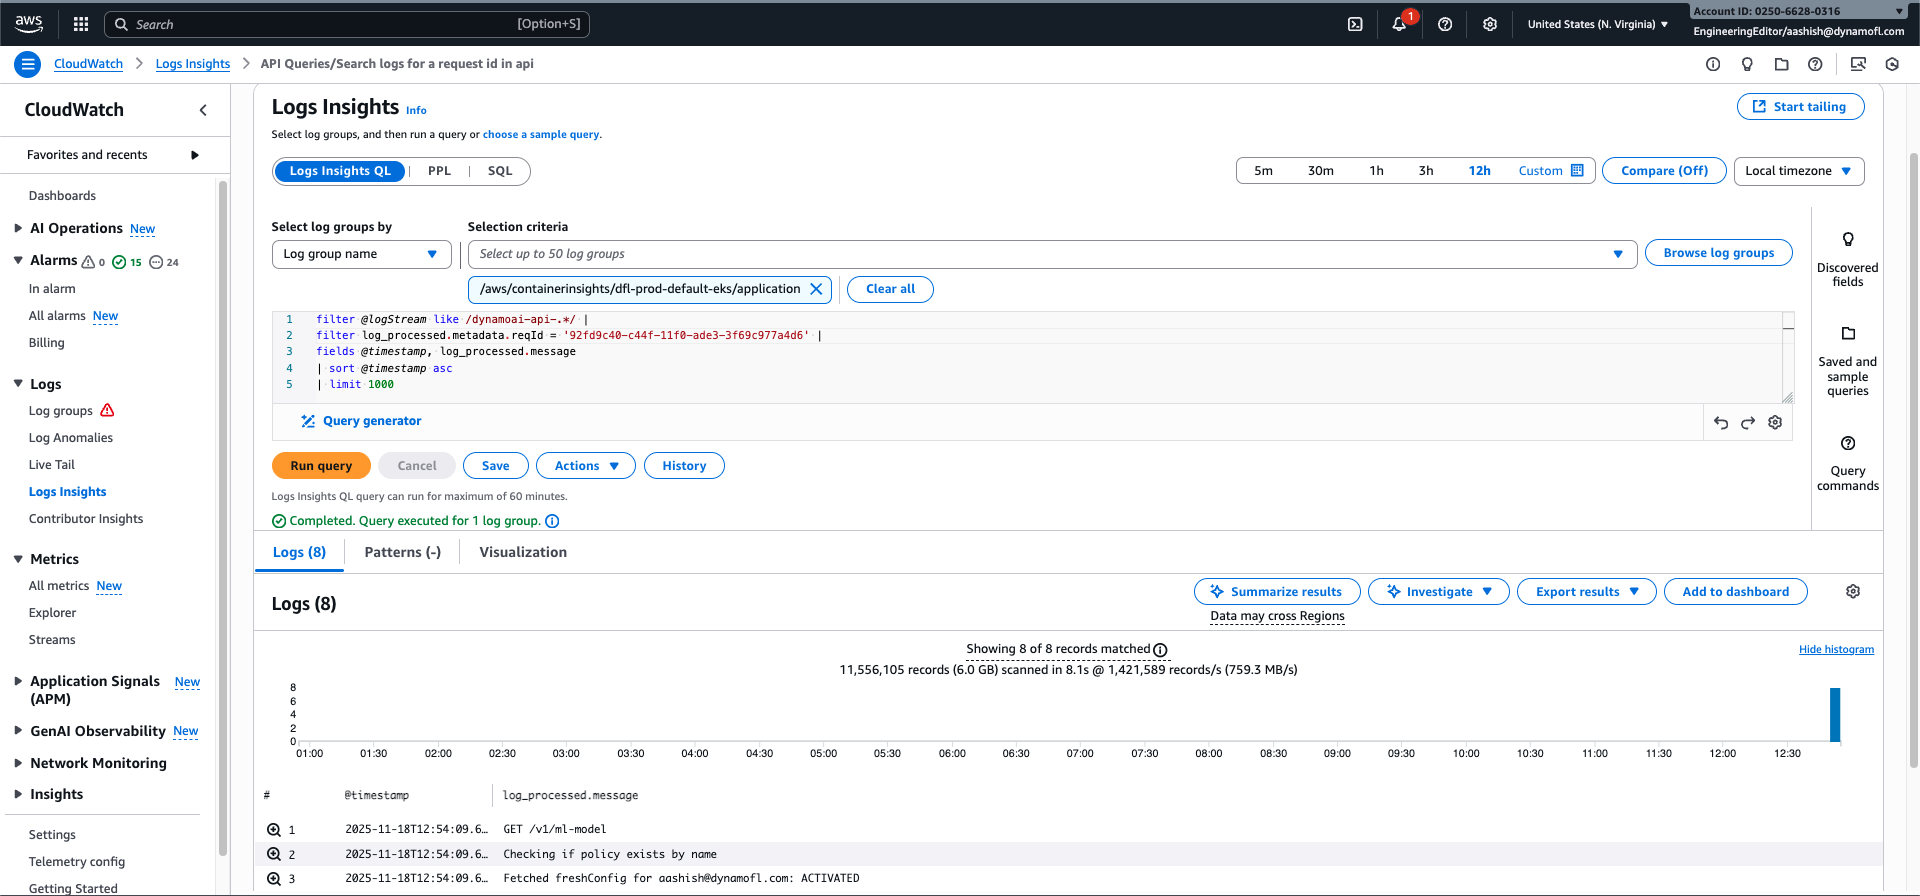Redo the query edit
The height and width of the screenshot is (896, 1920).
coord(1748,423)
